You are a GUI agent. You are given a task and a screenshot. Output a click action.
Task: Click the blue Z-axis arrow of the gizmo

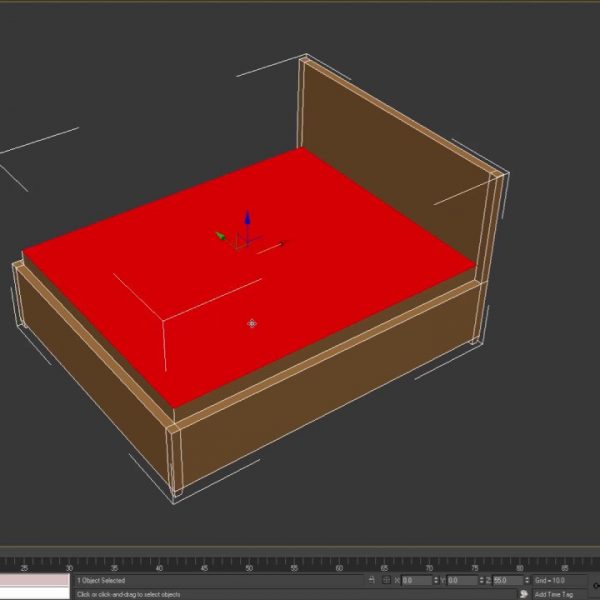coord(248,219)
